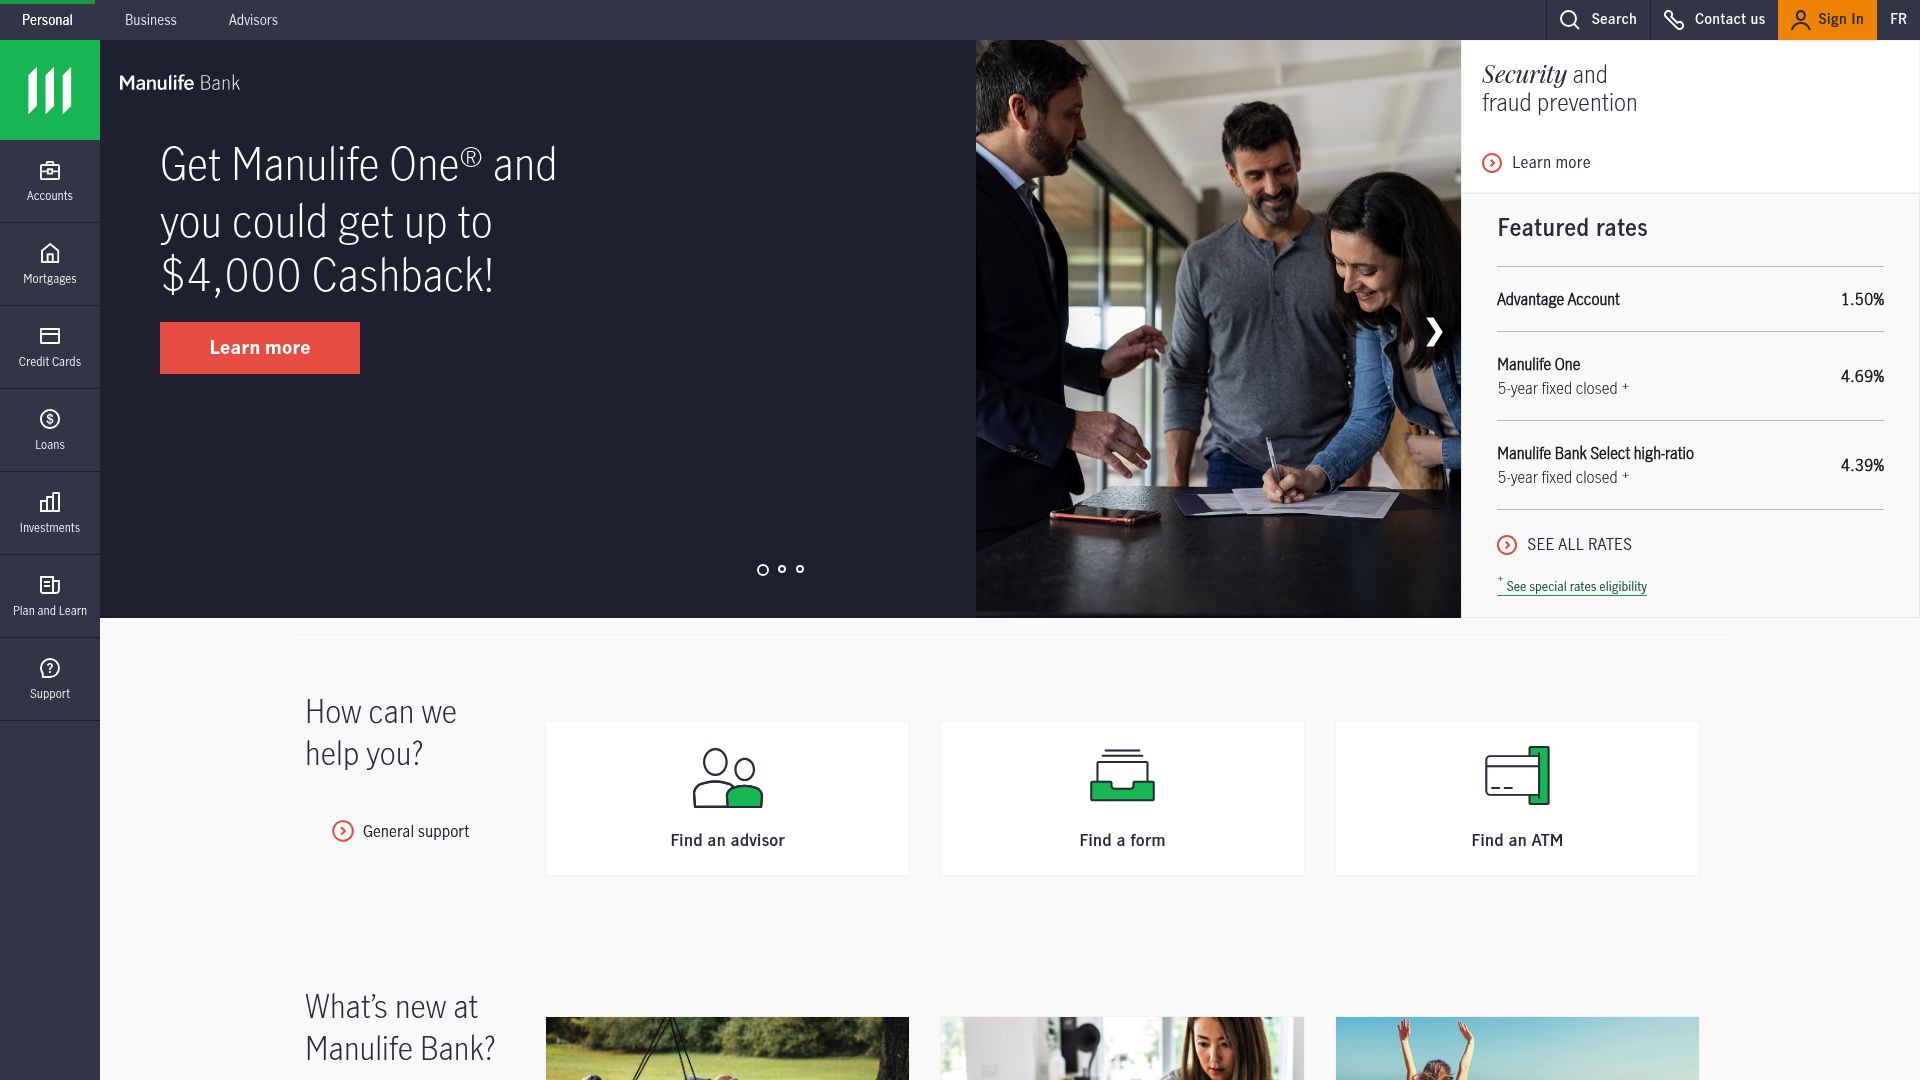Image resolution: width=1920 pixels, height=1080 pixels.
Task: Click the Featured rates heading
Action: coord(1572,228)
